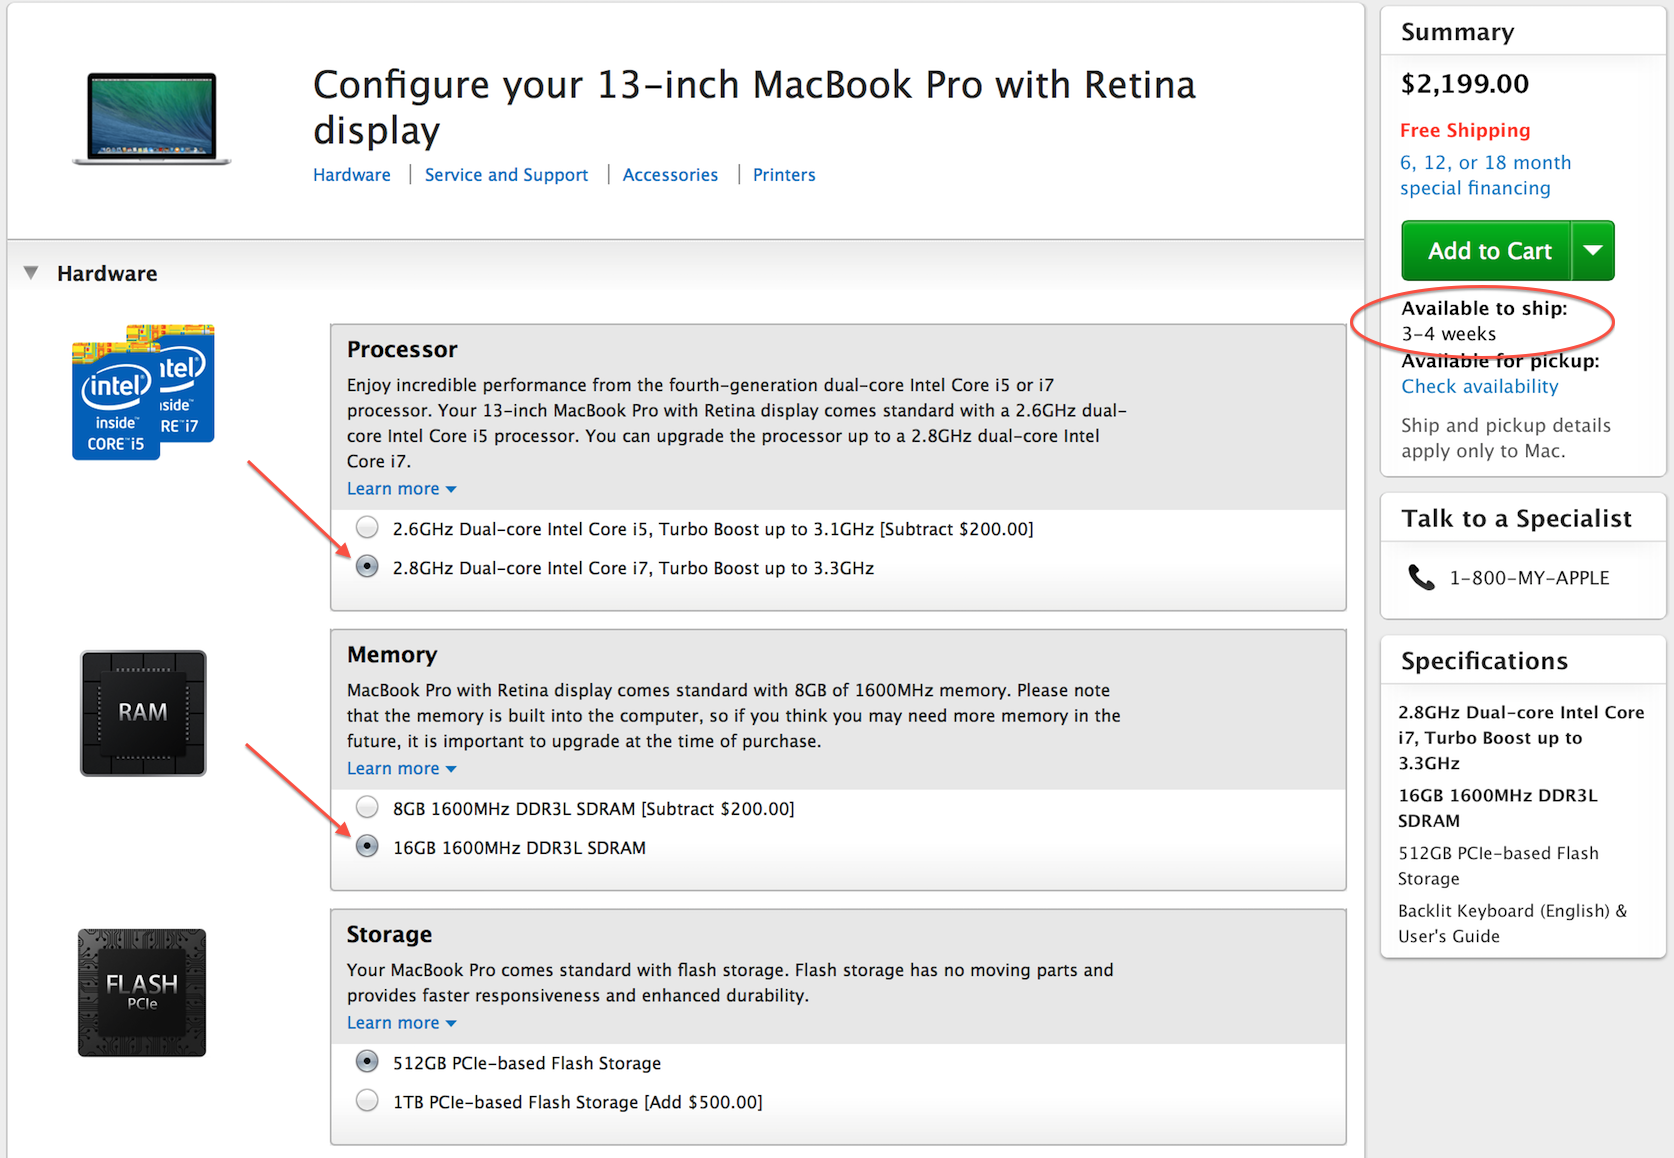The image size is (1674, 1158).
Task: Expand Learn more under Storage
Action: coord(401,1023)
